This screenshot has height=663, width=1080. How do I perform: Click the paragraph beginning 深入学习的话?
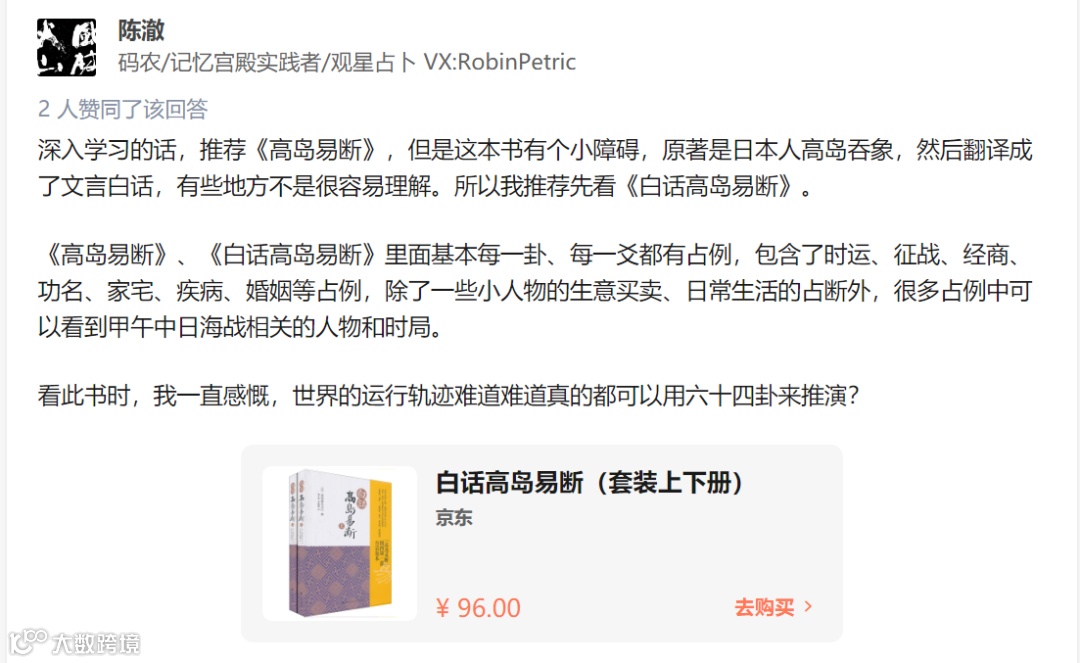point(535,168)
